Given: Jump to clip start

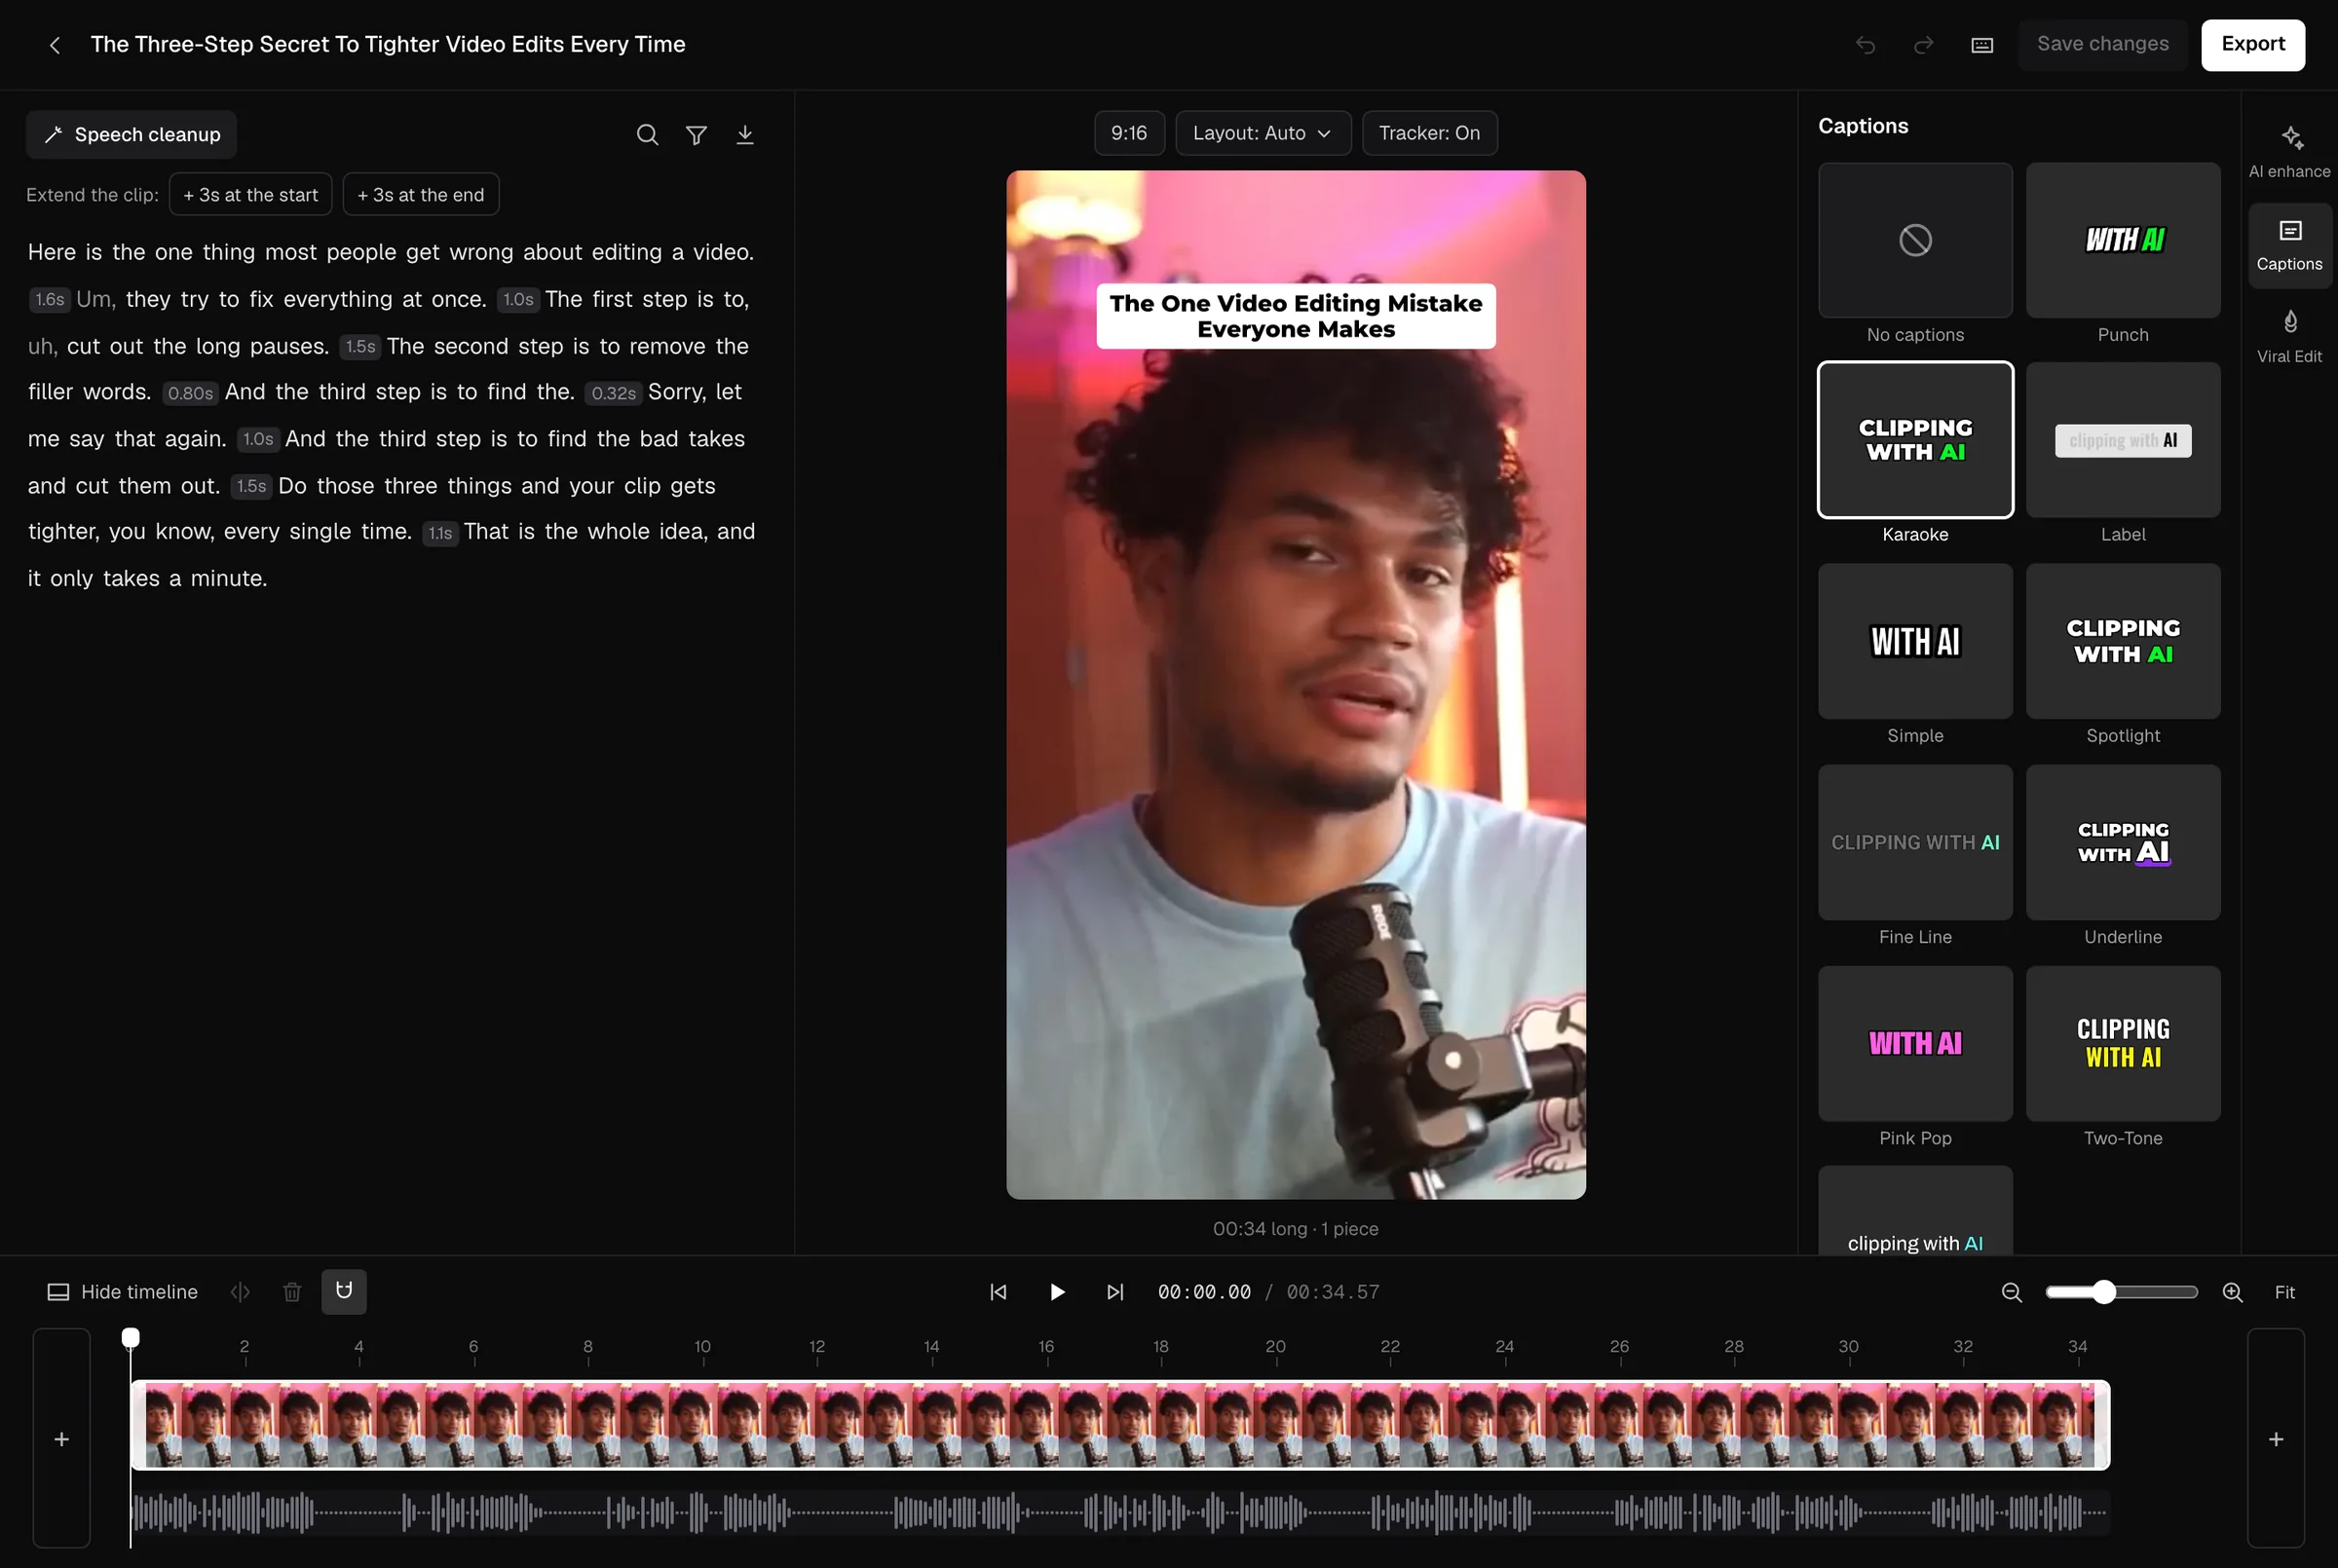Looking at the screenshot, I should [x=998, y=1292].
